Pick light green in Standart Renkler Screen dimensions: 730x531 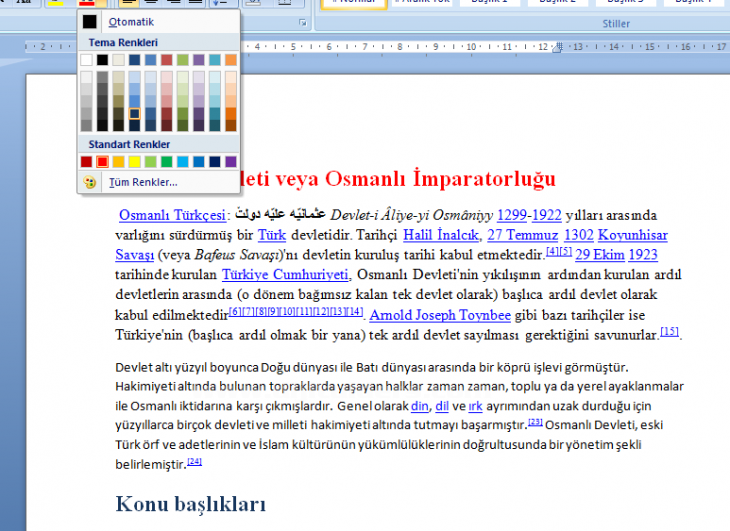point(151,161)
